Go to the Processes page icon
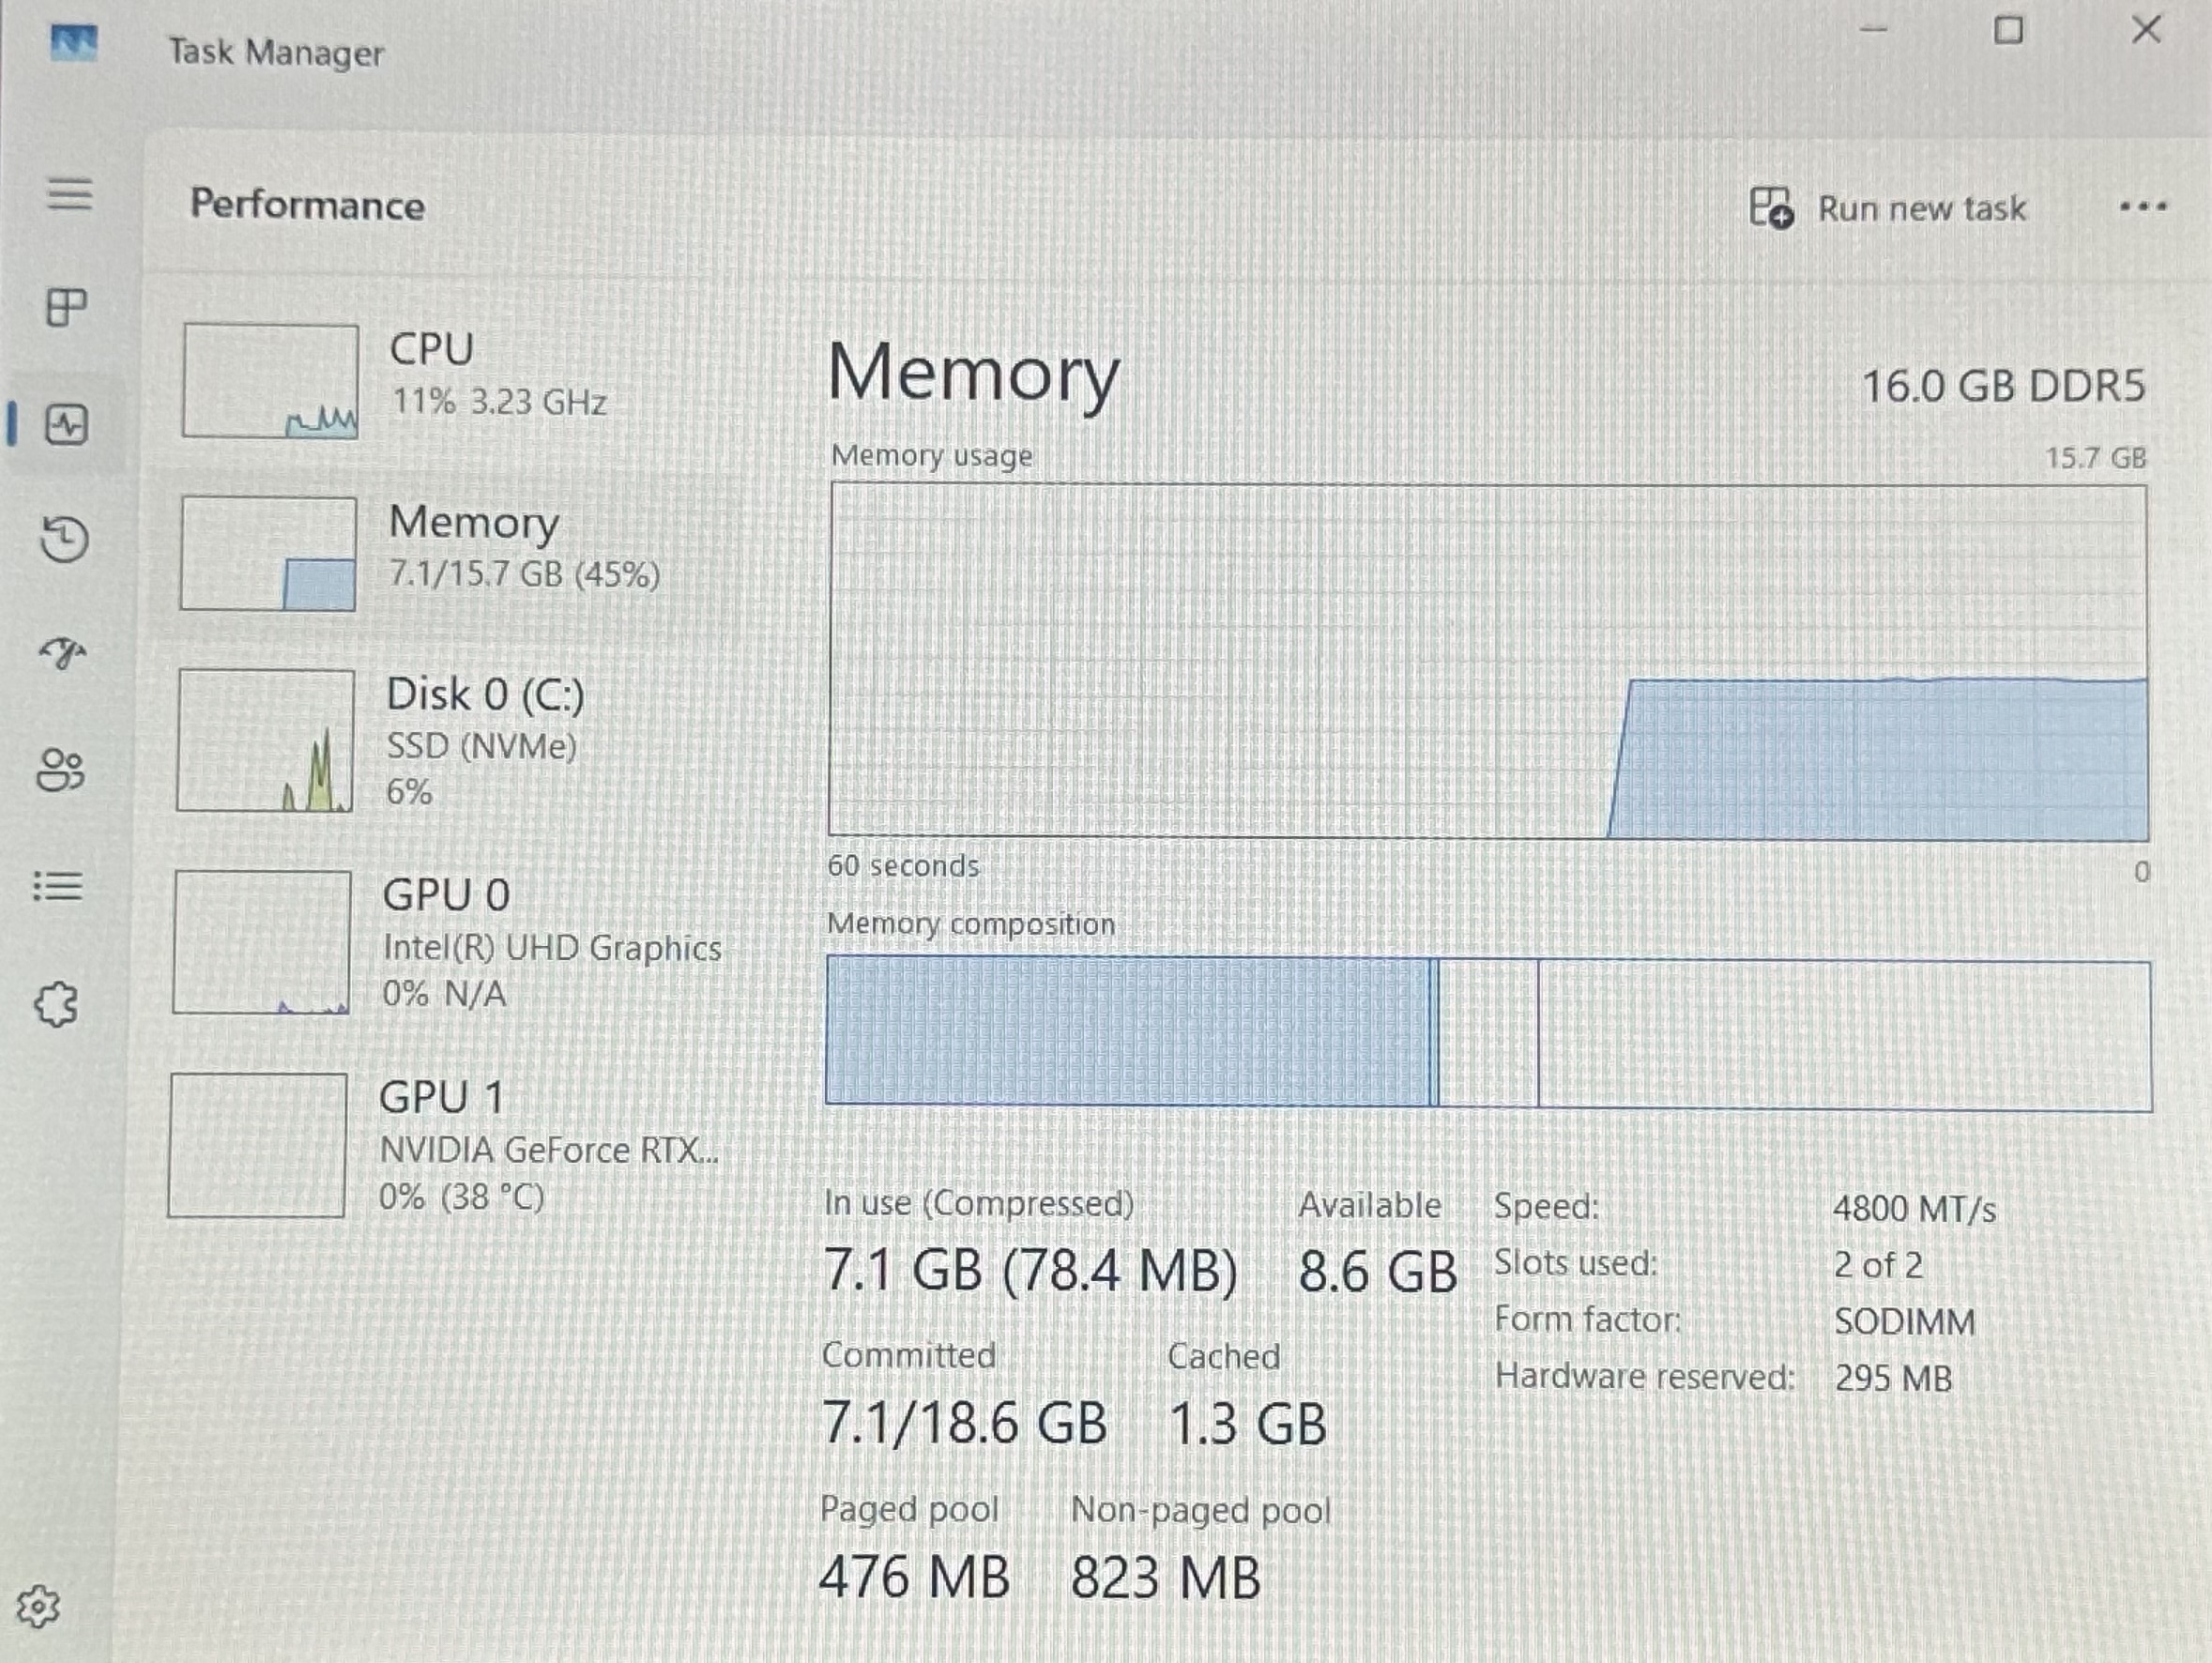2212x1663 pixels. 66,307
